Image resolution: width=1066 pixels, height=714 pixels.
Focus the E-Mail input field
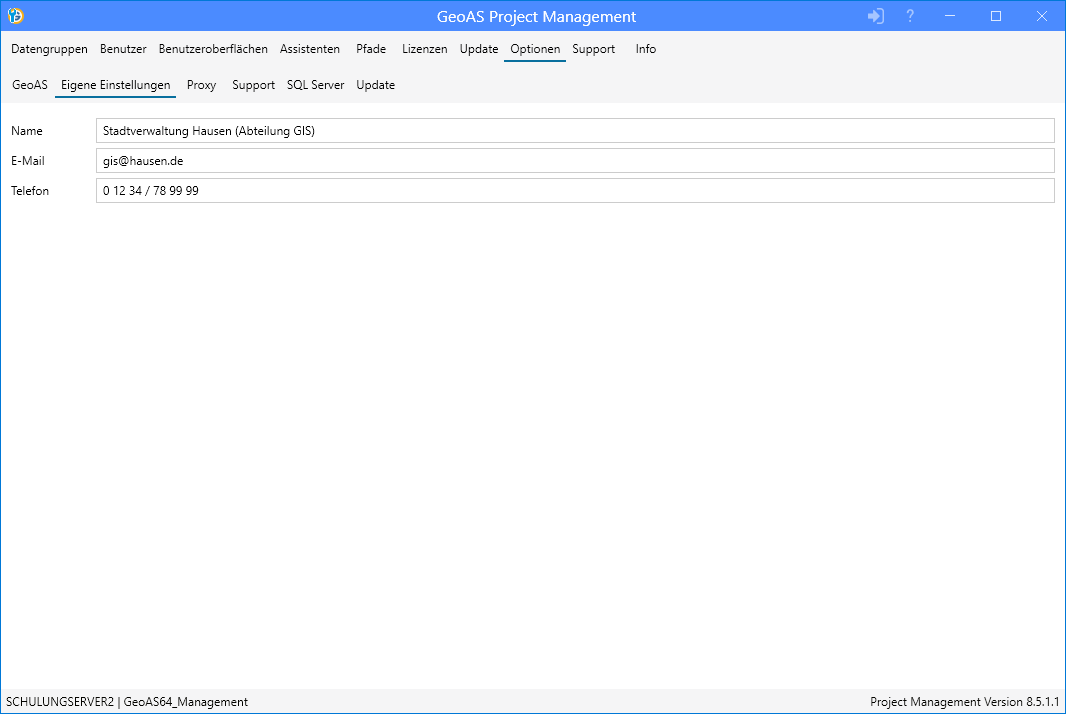(x=575, y=161)
